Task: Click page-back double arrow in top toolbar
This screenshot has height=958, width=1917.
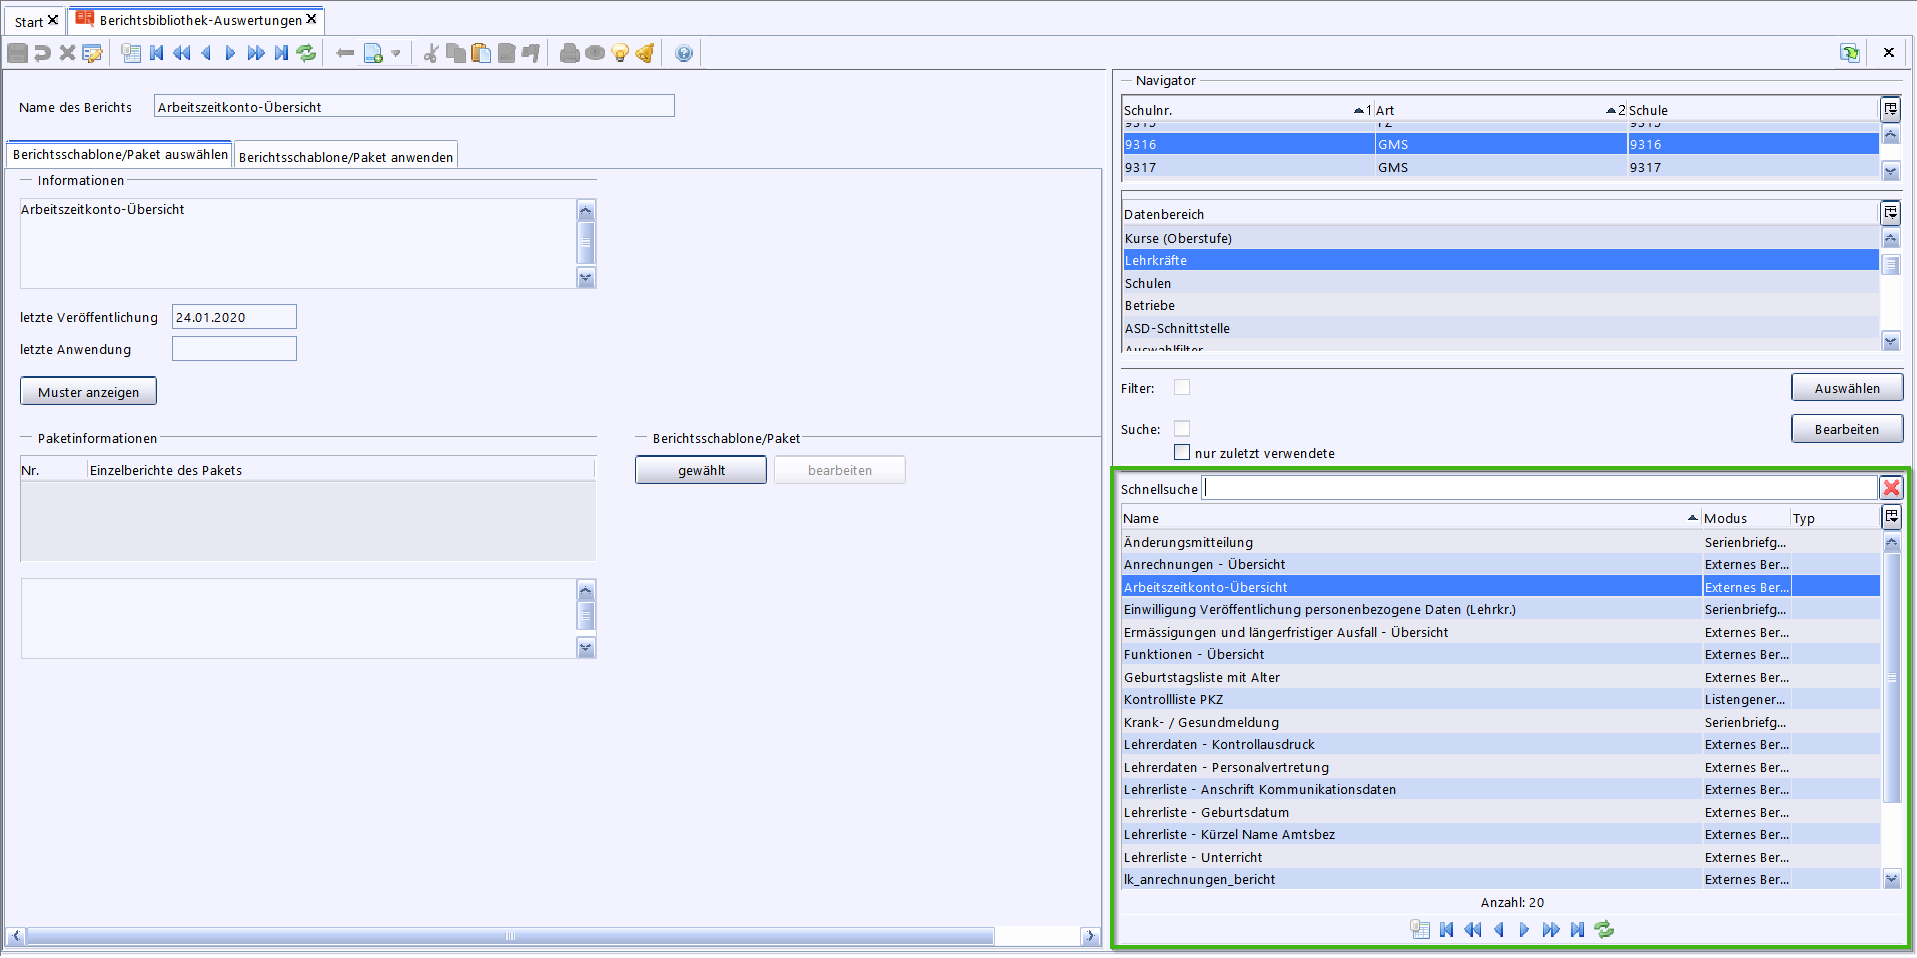Action: (x=181, y=53)
